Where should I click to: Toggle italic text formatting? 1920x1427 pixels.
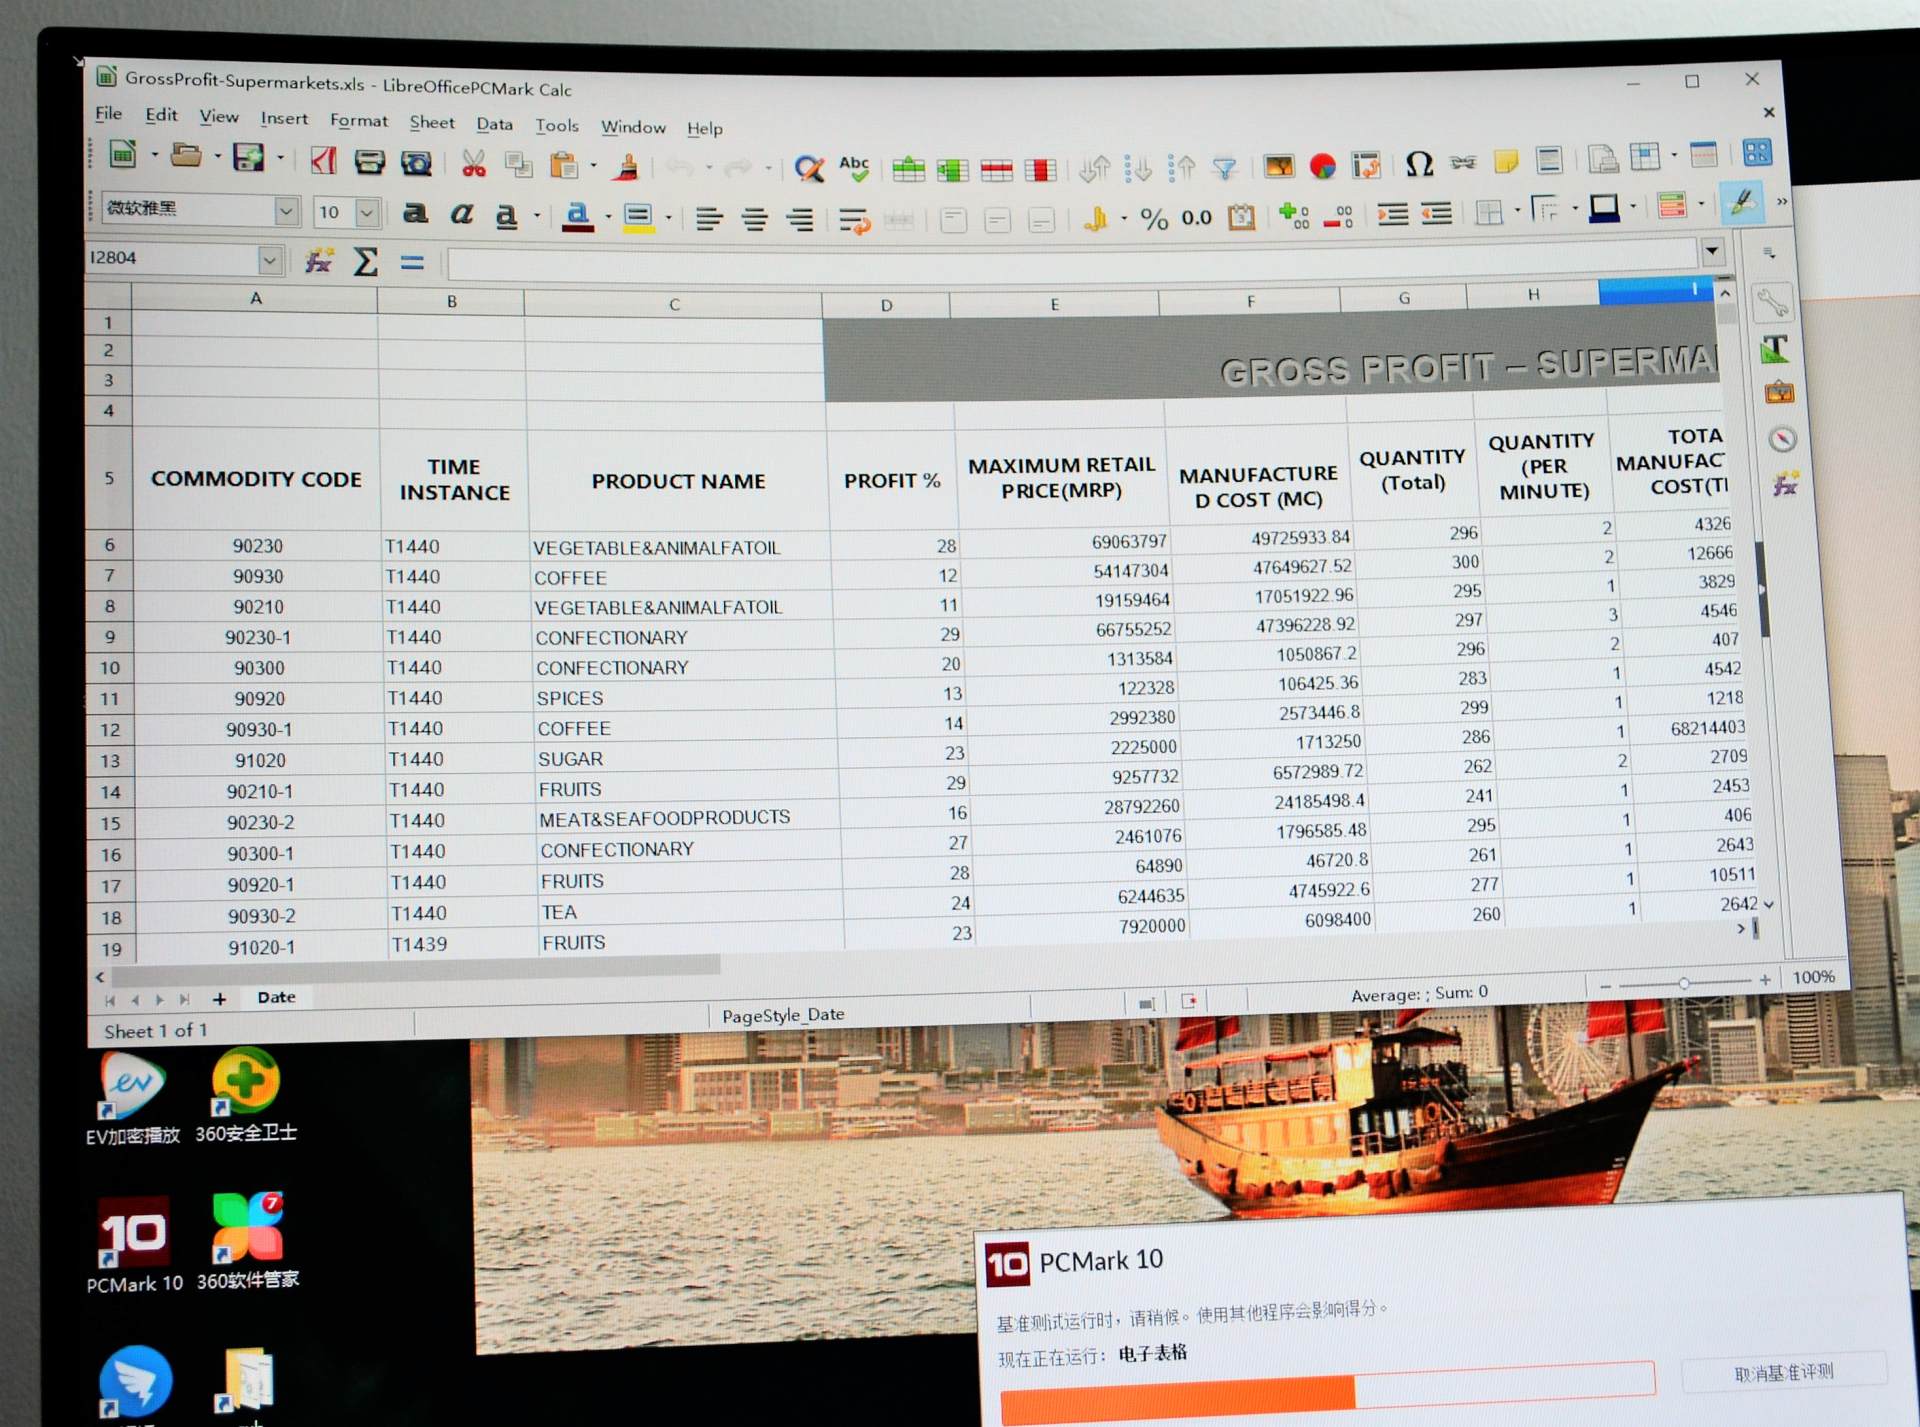click(461, 214)
